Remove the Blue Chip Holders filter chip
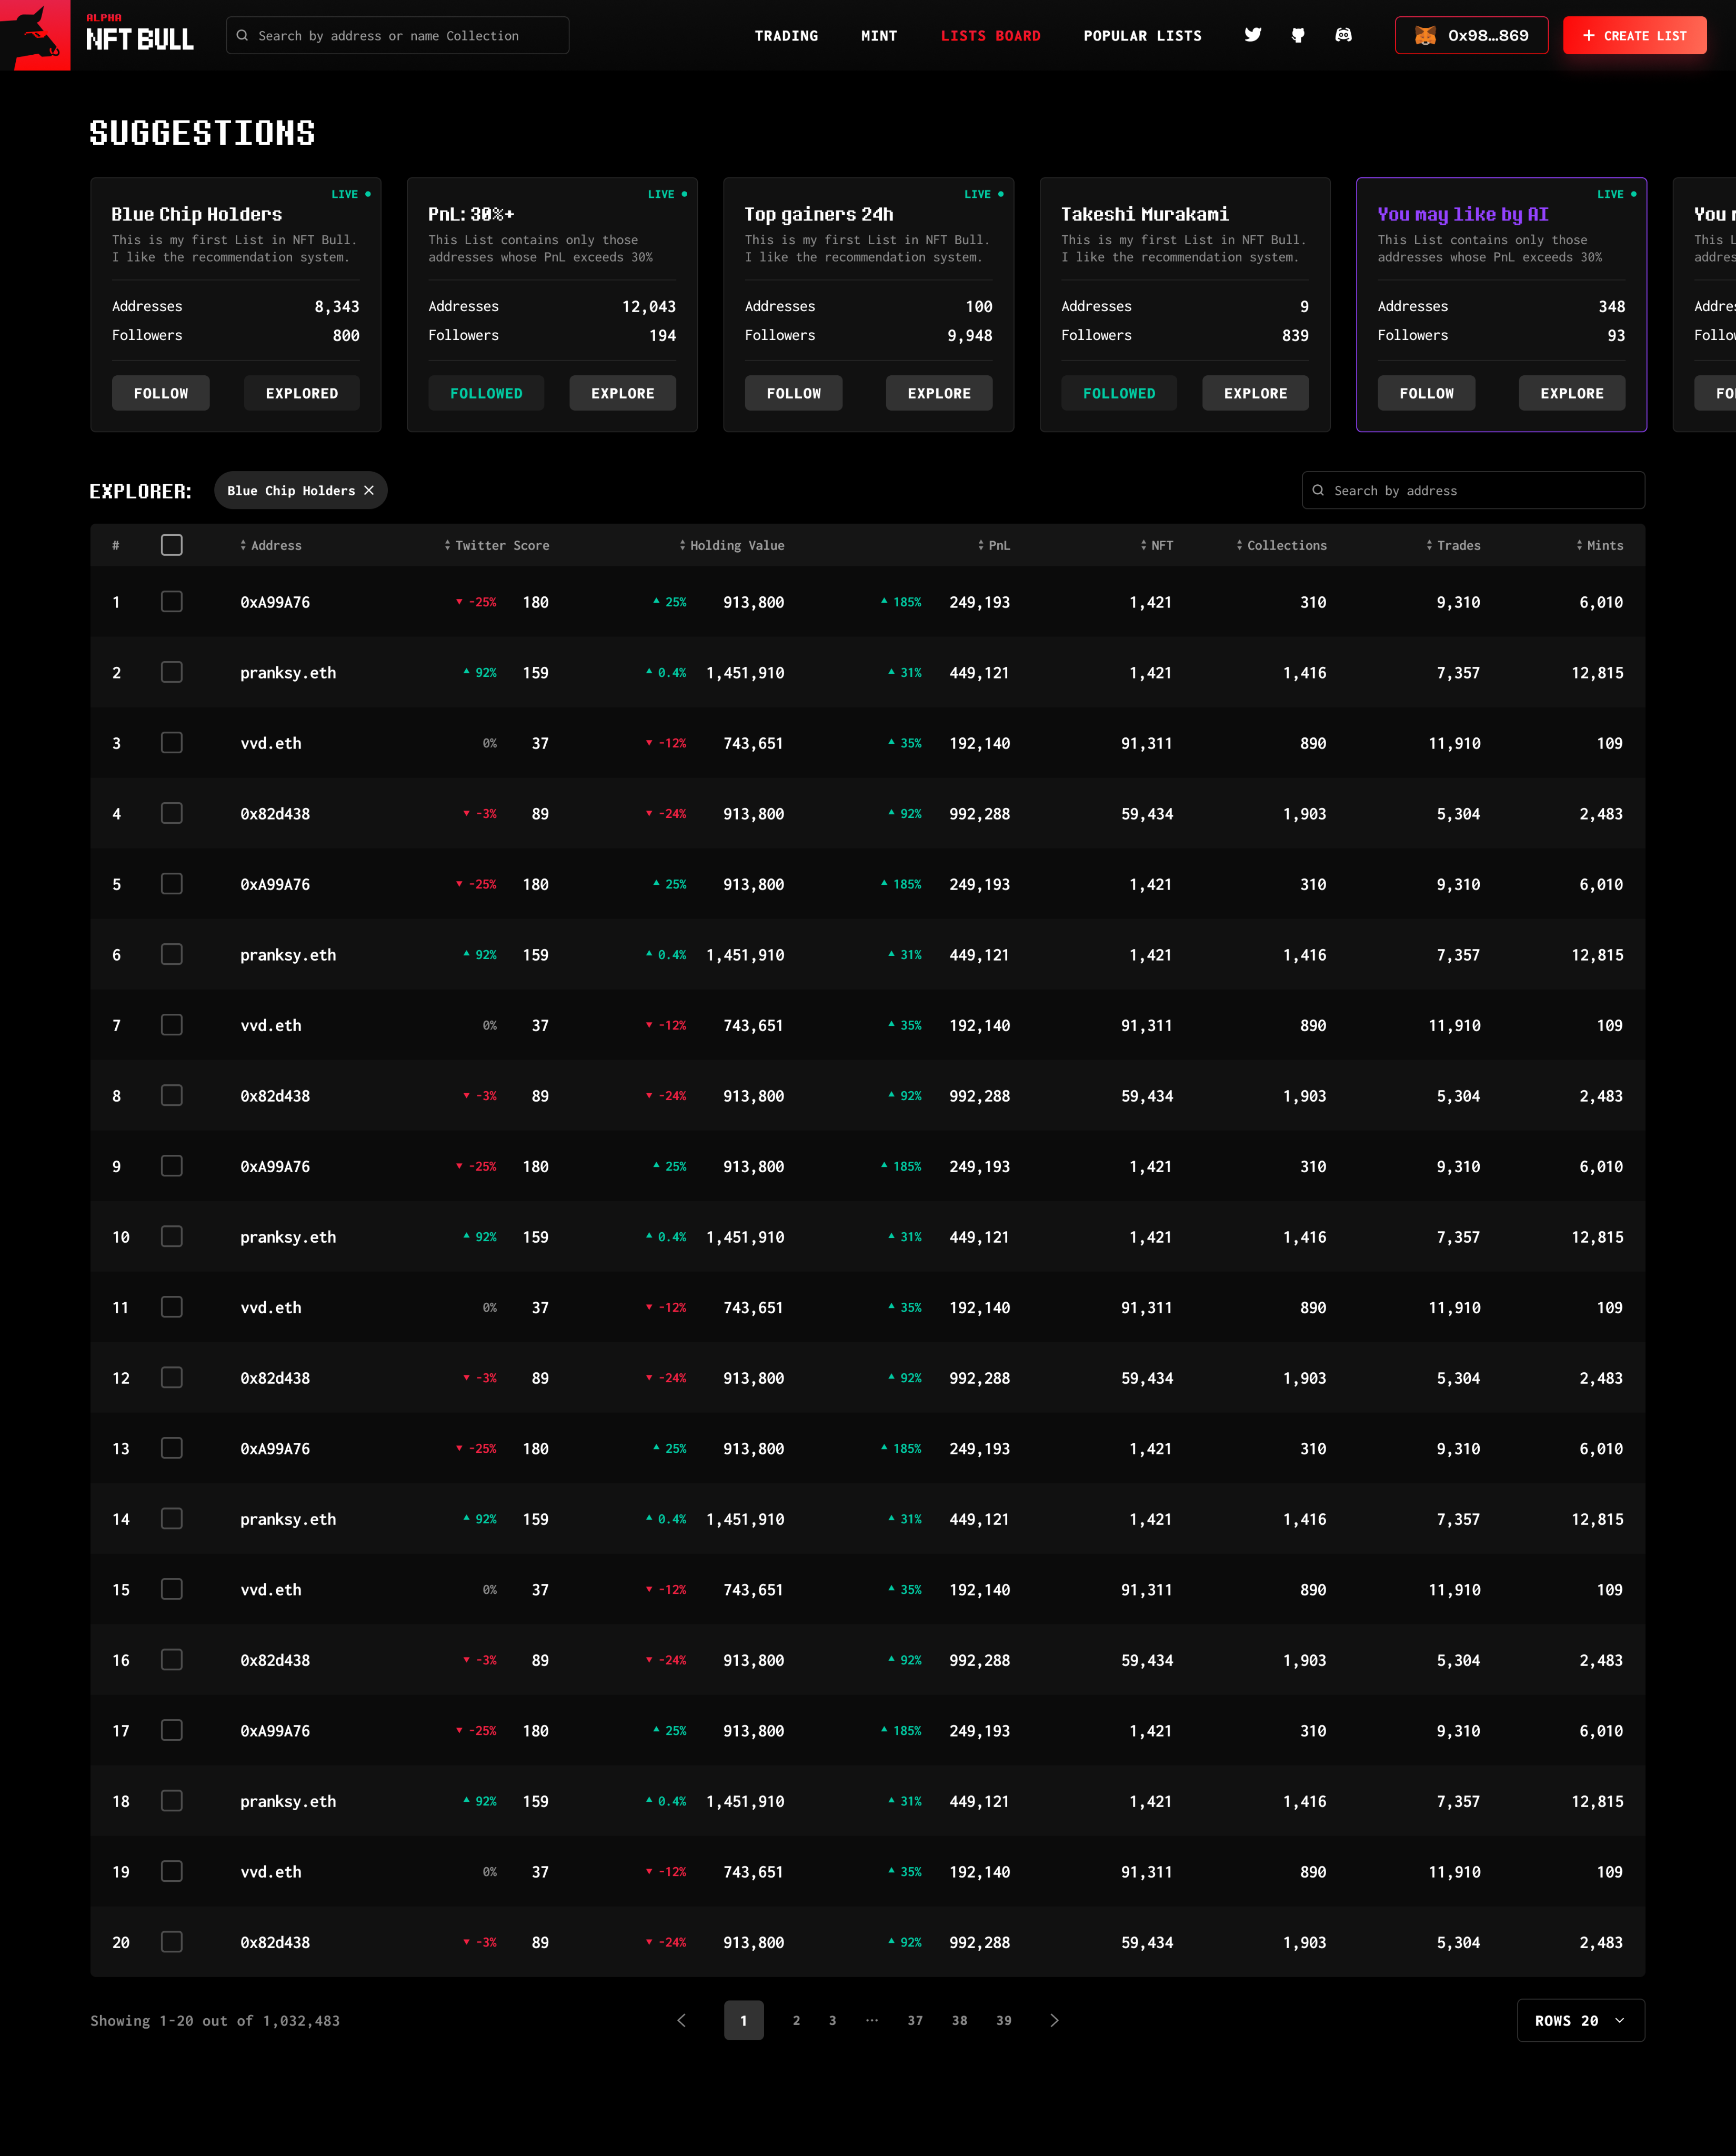Viewport: 1736px width, 2156px height. [369, 490]
